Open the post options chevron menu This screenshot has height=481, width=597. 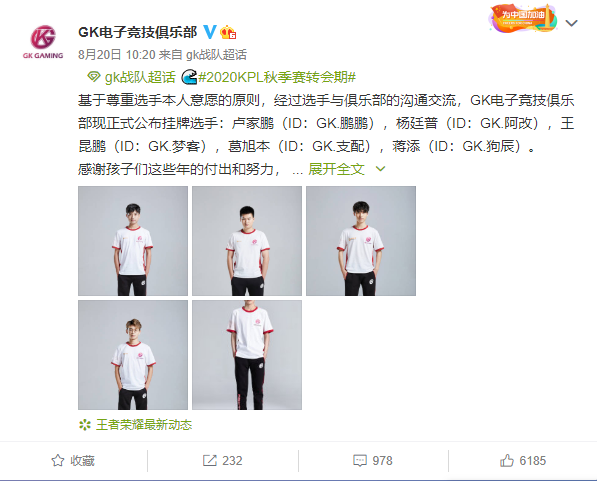click(571, 23)
